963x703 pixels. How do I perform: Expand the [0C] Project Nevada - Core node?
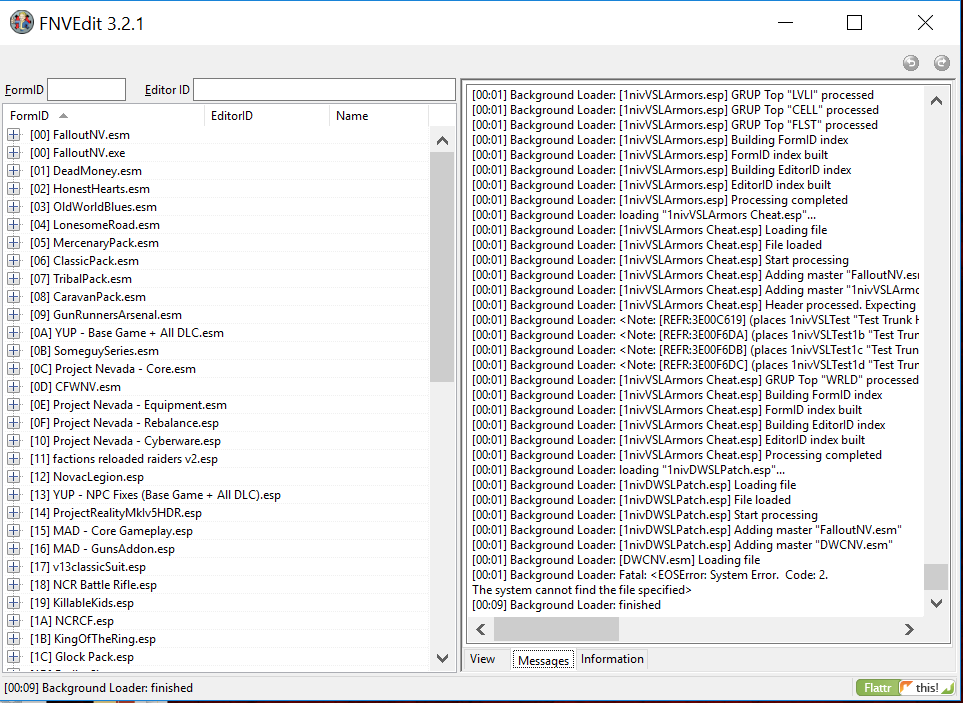pos(14,368)
